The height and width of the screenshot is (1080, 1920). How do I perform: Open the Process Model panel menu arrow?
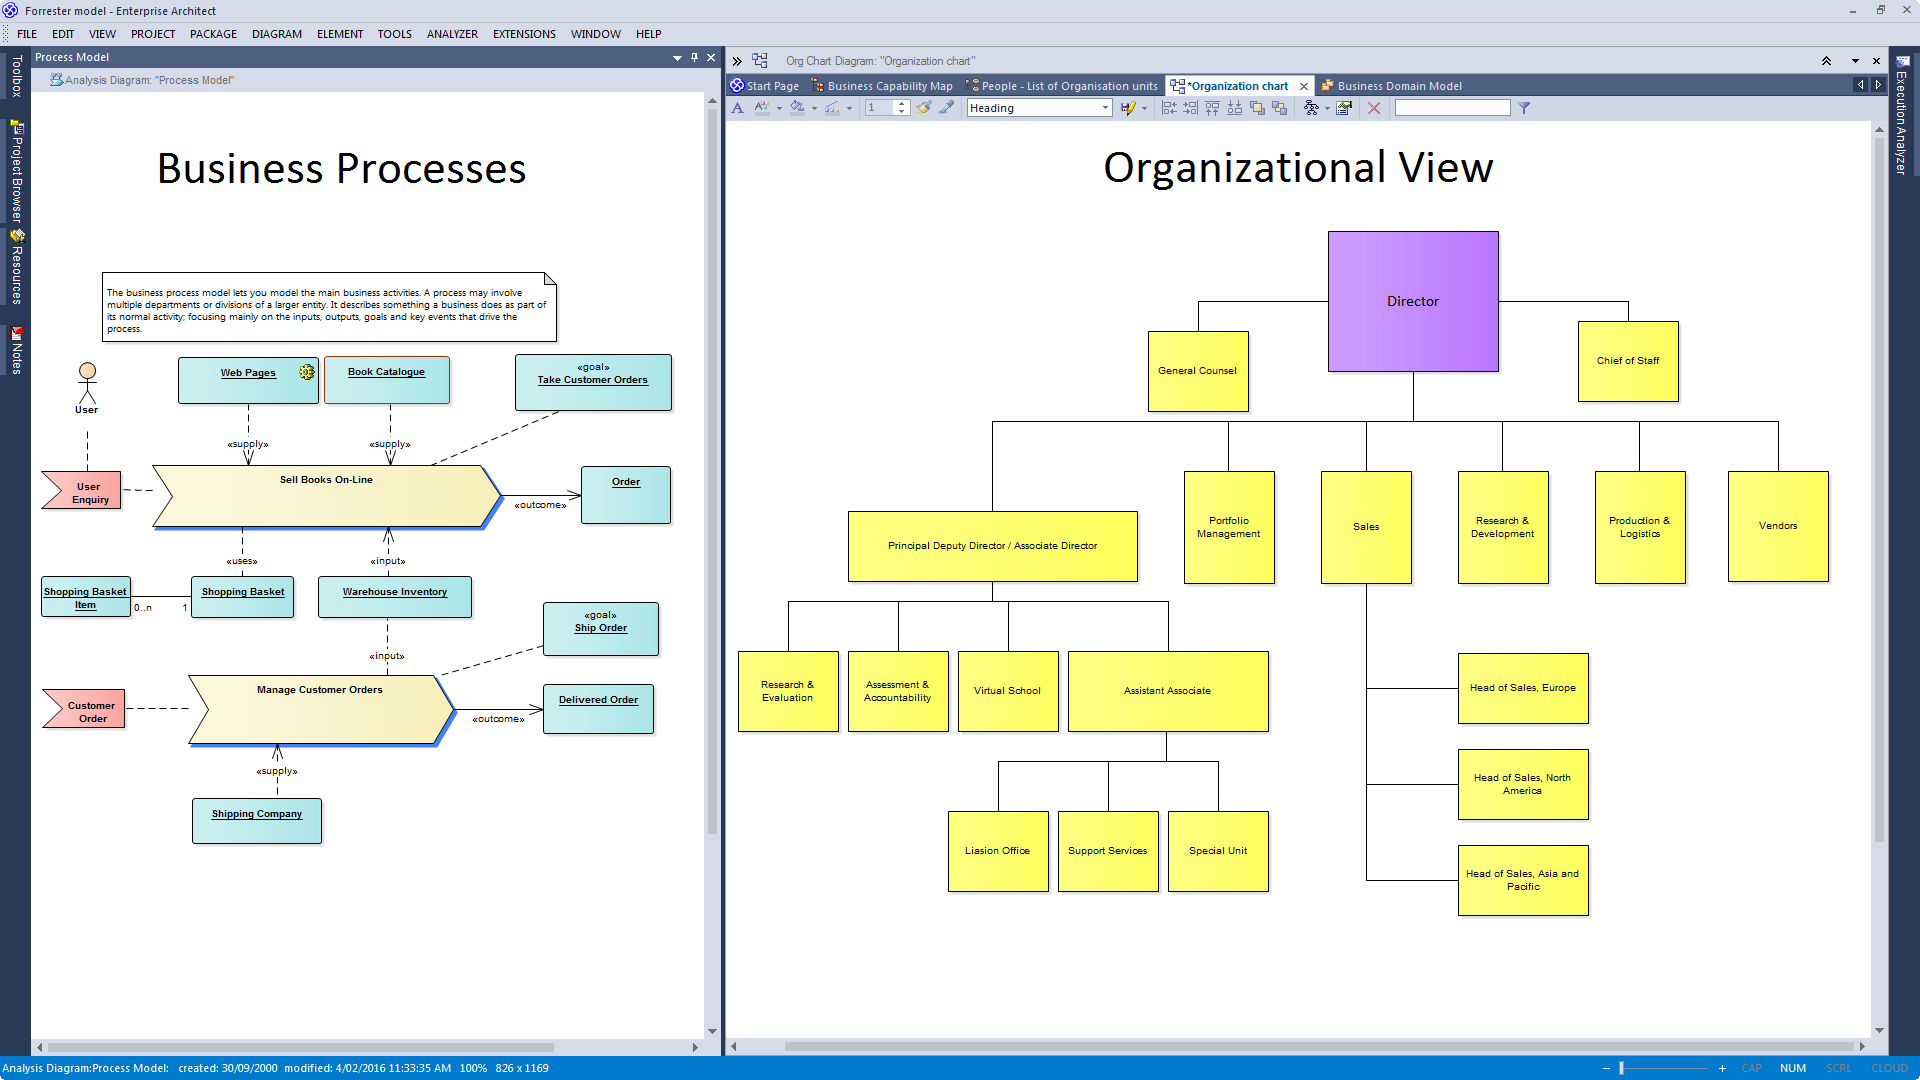click(677, 57)
